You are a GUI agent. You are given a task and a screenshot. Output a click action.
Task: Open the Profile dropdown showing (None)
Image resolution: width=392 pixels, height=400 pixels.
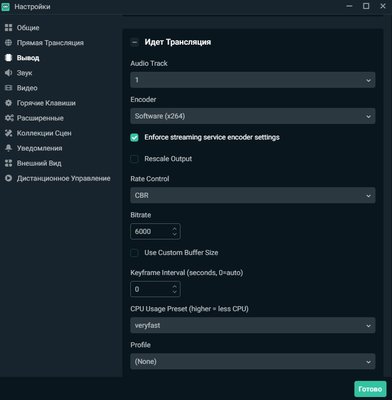click(253, 361)
